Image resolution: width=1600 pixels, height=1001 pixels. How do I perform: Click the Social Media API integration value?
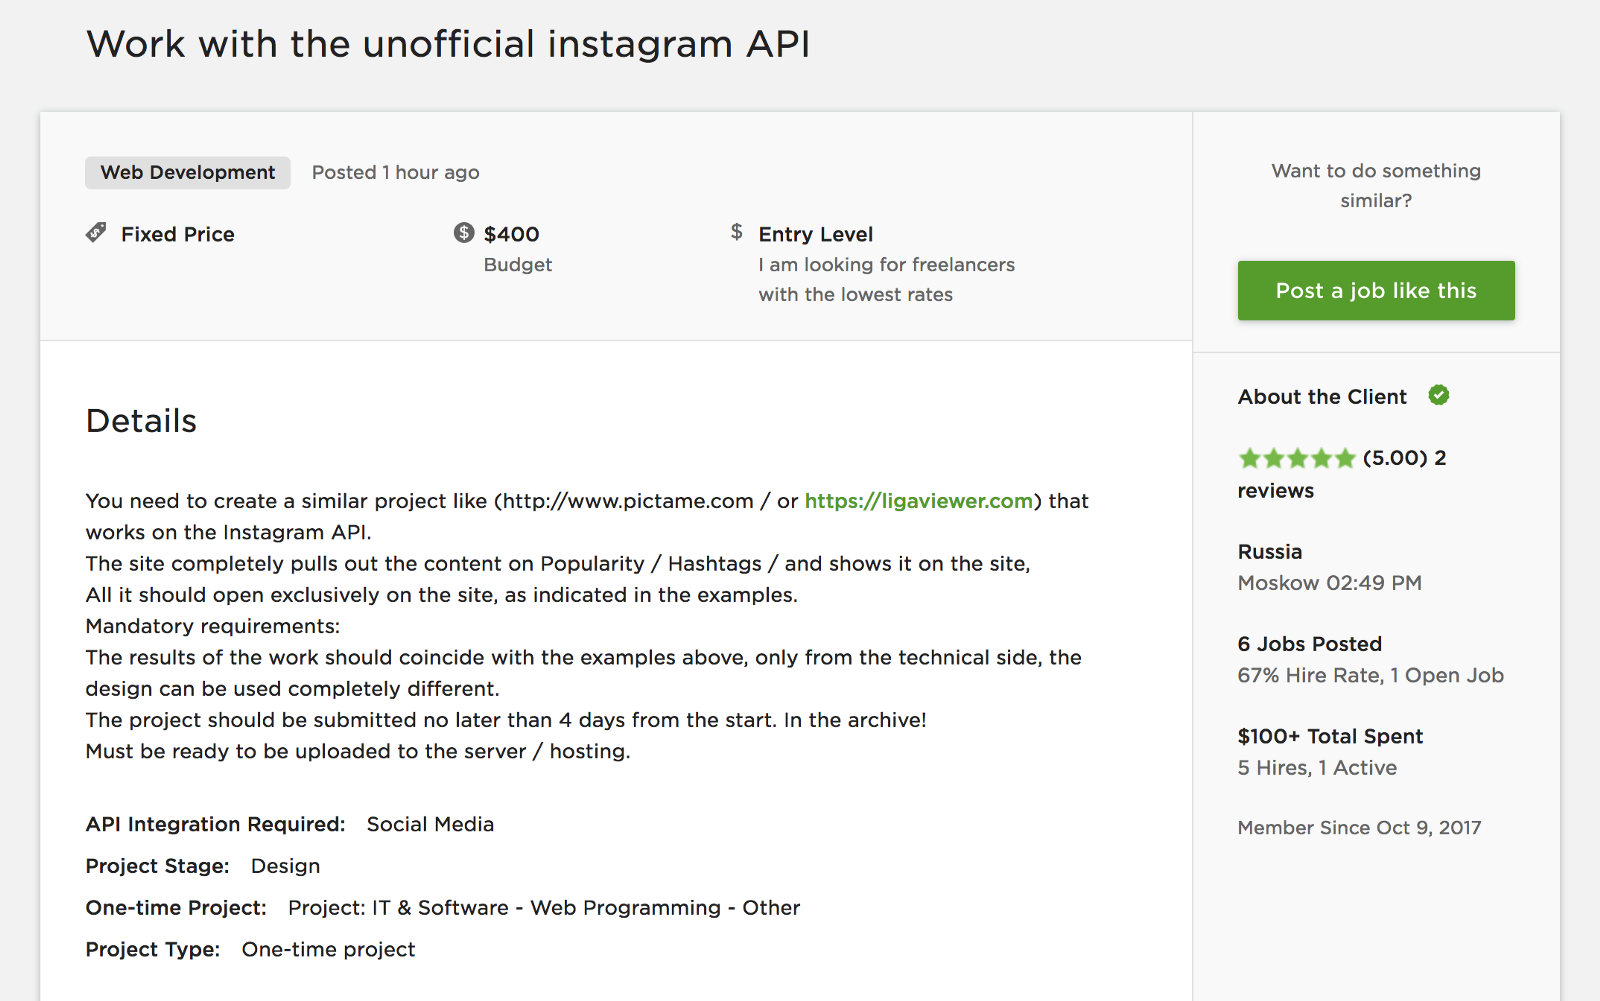point(430,824)
